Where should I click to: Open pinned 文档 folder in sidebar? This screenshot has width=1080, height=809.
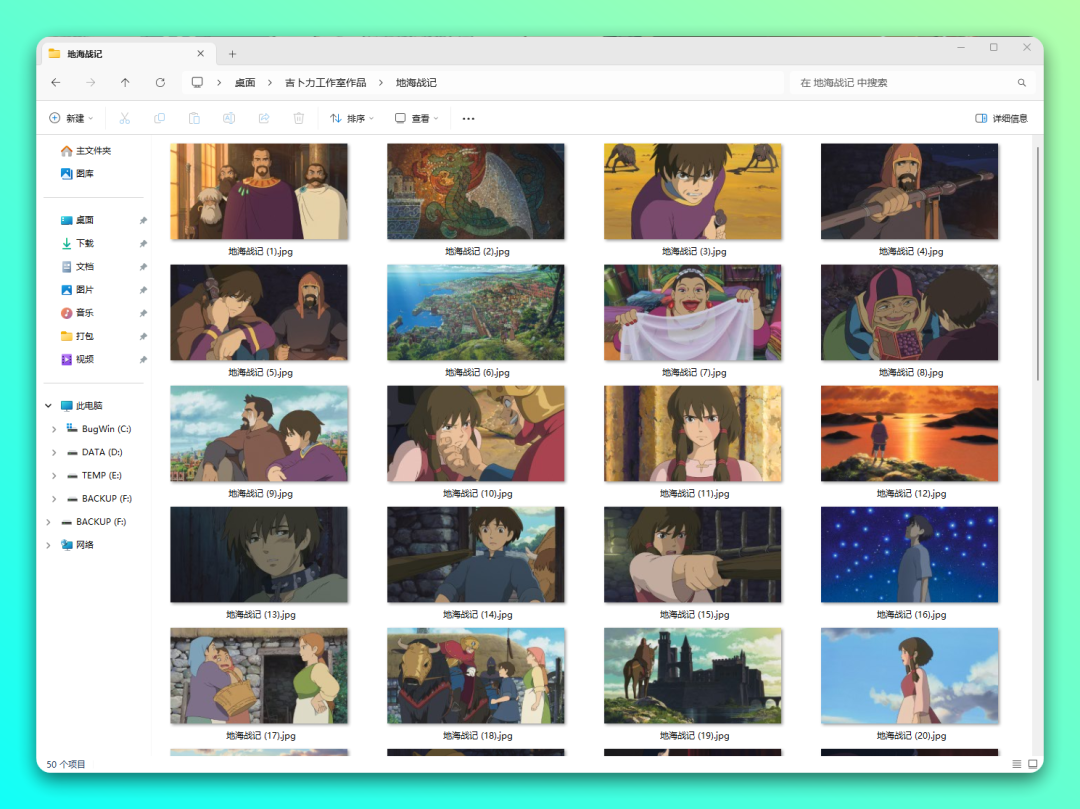coord(77,266)
